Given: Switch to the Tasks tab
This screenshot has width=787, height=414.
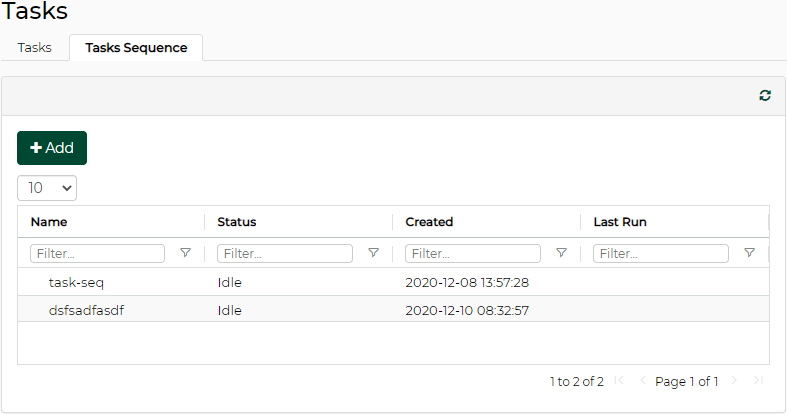Looking at the screenshot, I should click(35, 48).
